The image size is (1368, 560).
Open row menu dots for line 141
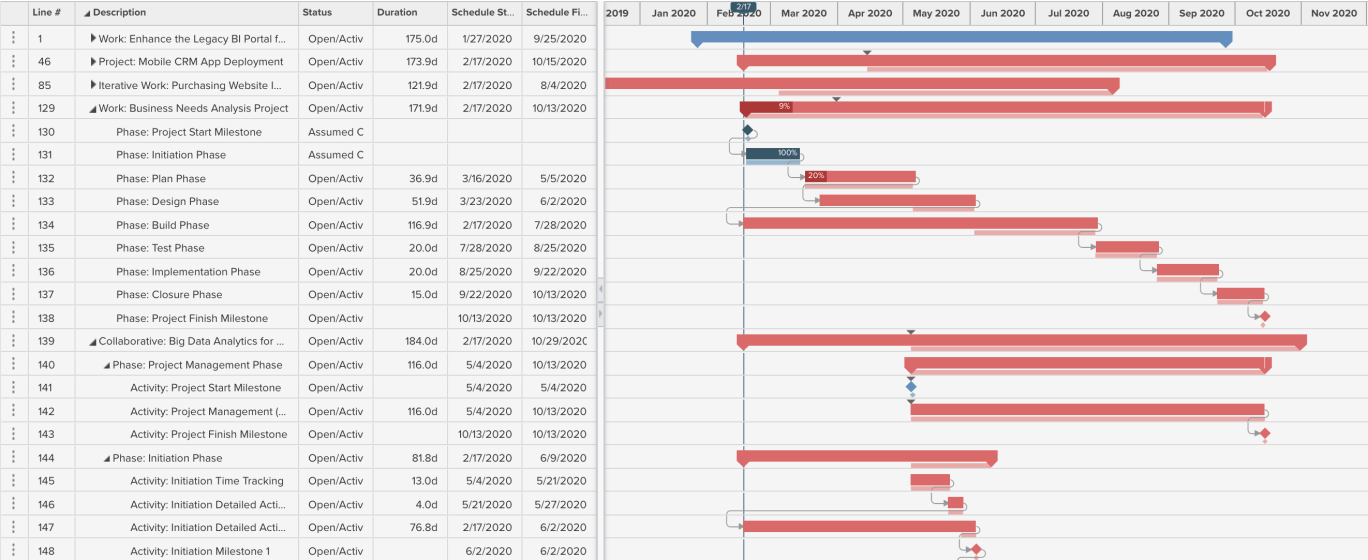13,388
